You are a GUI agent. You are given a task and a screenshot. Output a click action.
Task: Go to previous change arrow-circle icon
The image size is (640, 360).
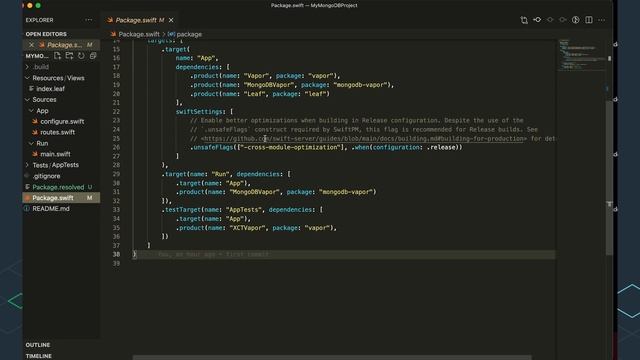pyautogui.click(x=537, y=20)
